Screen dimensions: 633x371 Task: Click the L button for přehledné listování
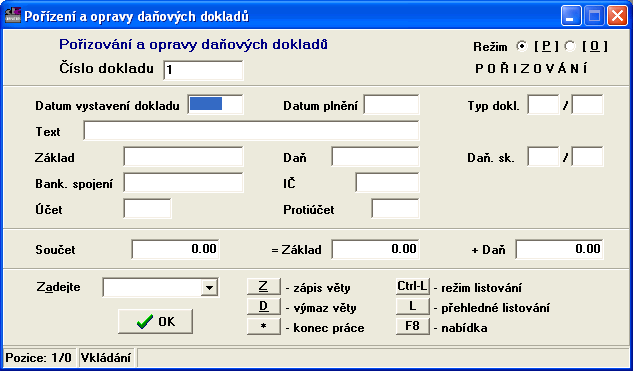click(x=413, y=306)
